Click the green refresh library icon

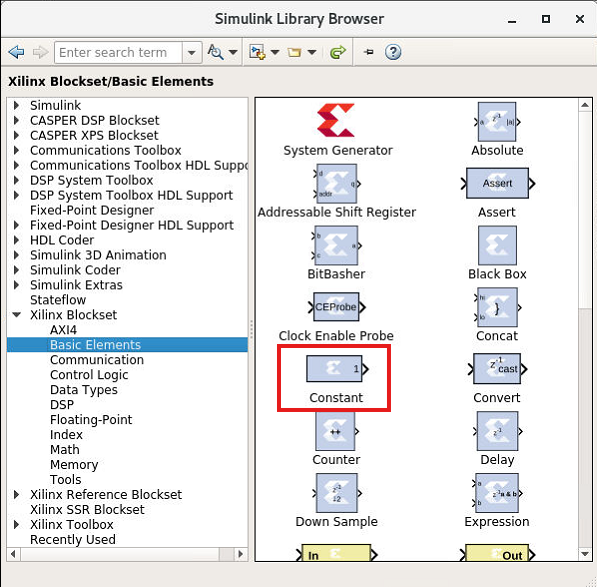pos(337,52)
